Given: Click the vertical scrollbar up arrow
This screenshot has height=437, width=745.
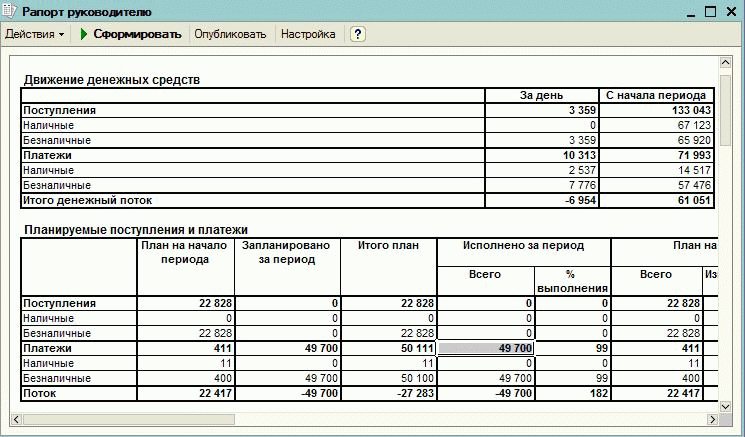Looking at the screenshot, I should point(725,62).
